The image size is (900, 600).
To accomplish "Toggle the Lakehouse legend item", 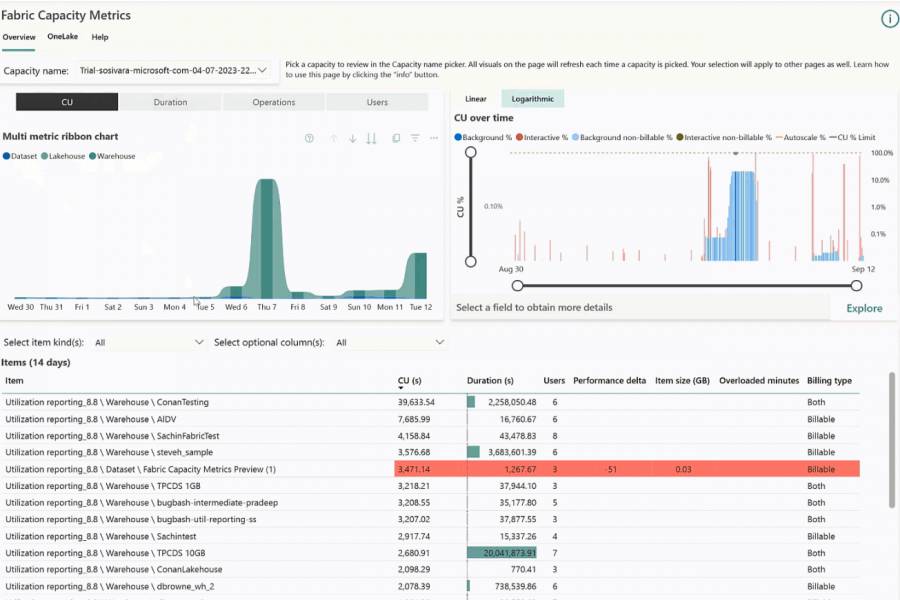I will [x=63, y=156].
